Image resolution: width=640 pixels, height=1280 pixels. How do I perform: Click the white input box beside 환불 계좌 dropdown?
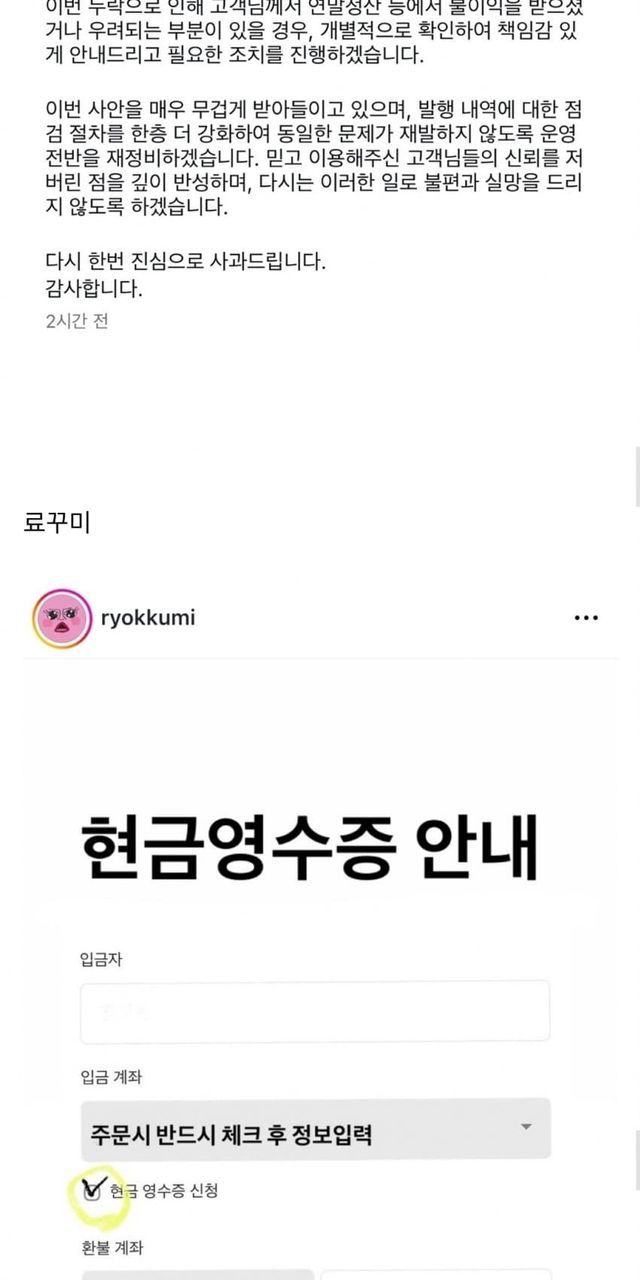coord(435,1274)
